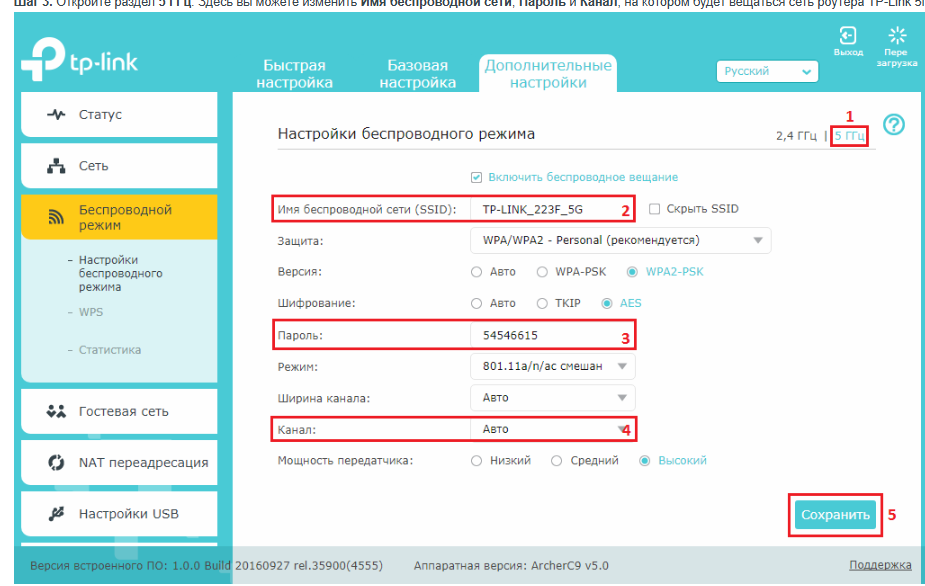Open the help question mark icon
The height and width of the screenshot is (586, 925).
point(894,125)
